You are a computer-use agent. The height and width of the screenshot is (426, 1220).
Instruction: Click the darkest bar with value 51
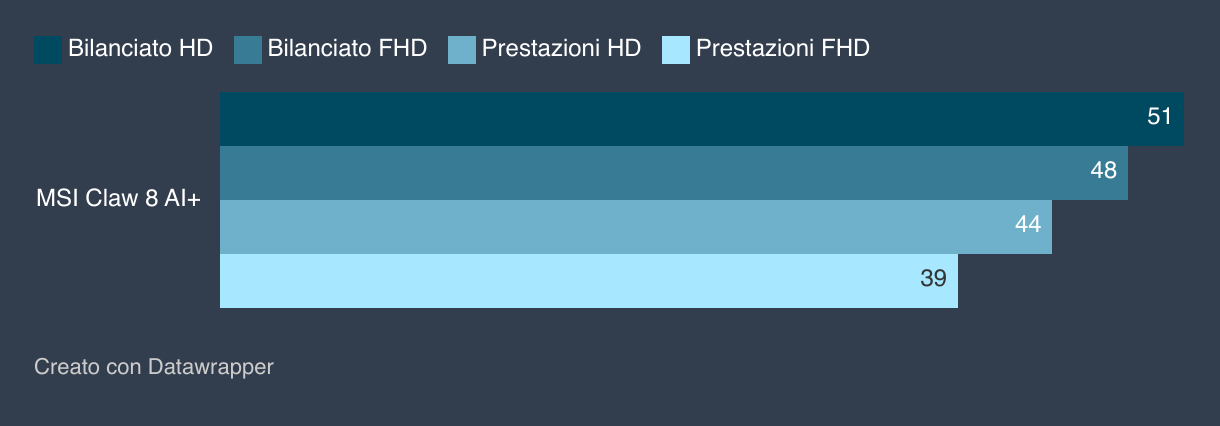coord(702,119)
